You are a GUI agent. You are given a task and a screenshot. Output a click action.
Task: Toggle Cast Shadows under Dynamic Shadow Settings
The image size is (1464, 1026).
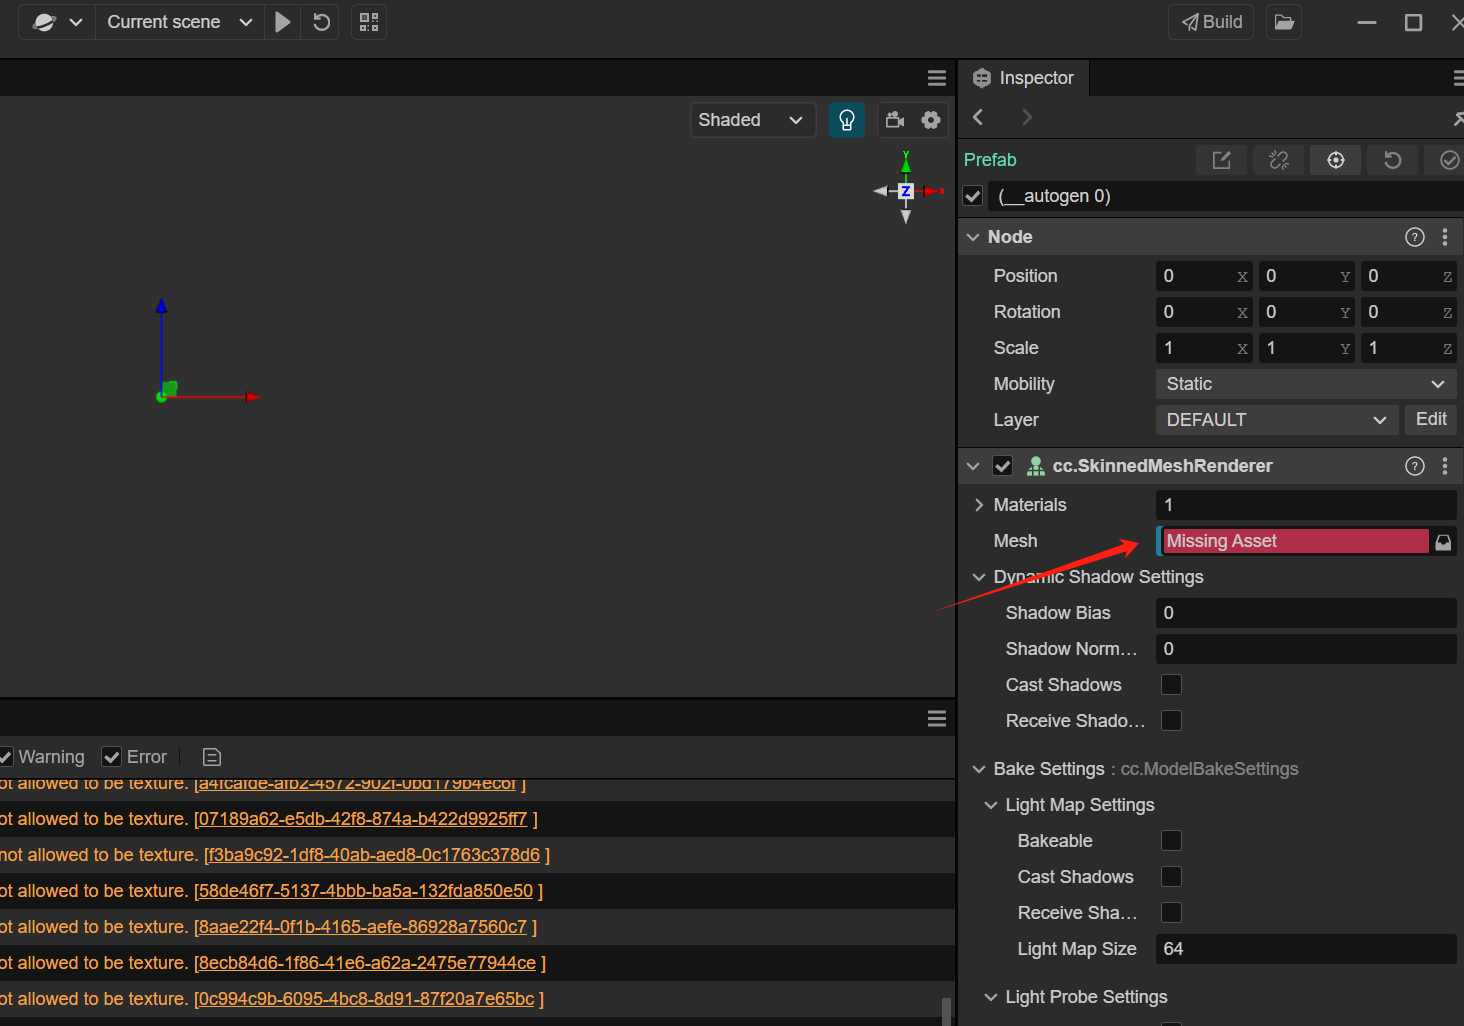(x=1171, y=685)
